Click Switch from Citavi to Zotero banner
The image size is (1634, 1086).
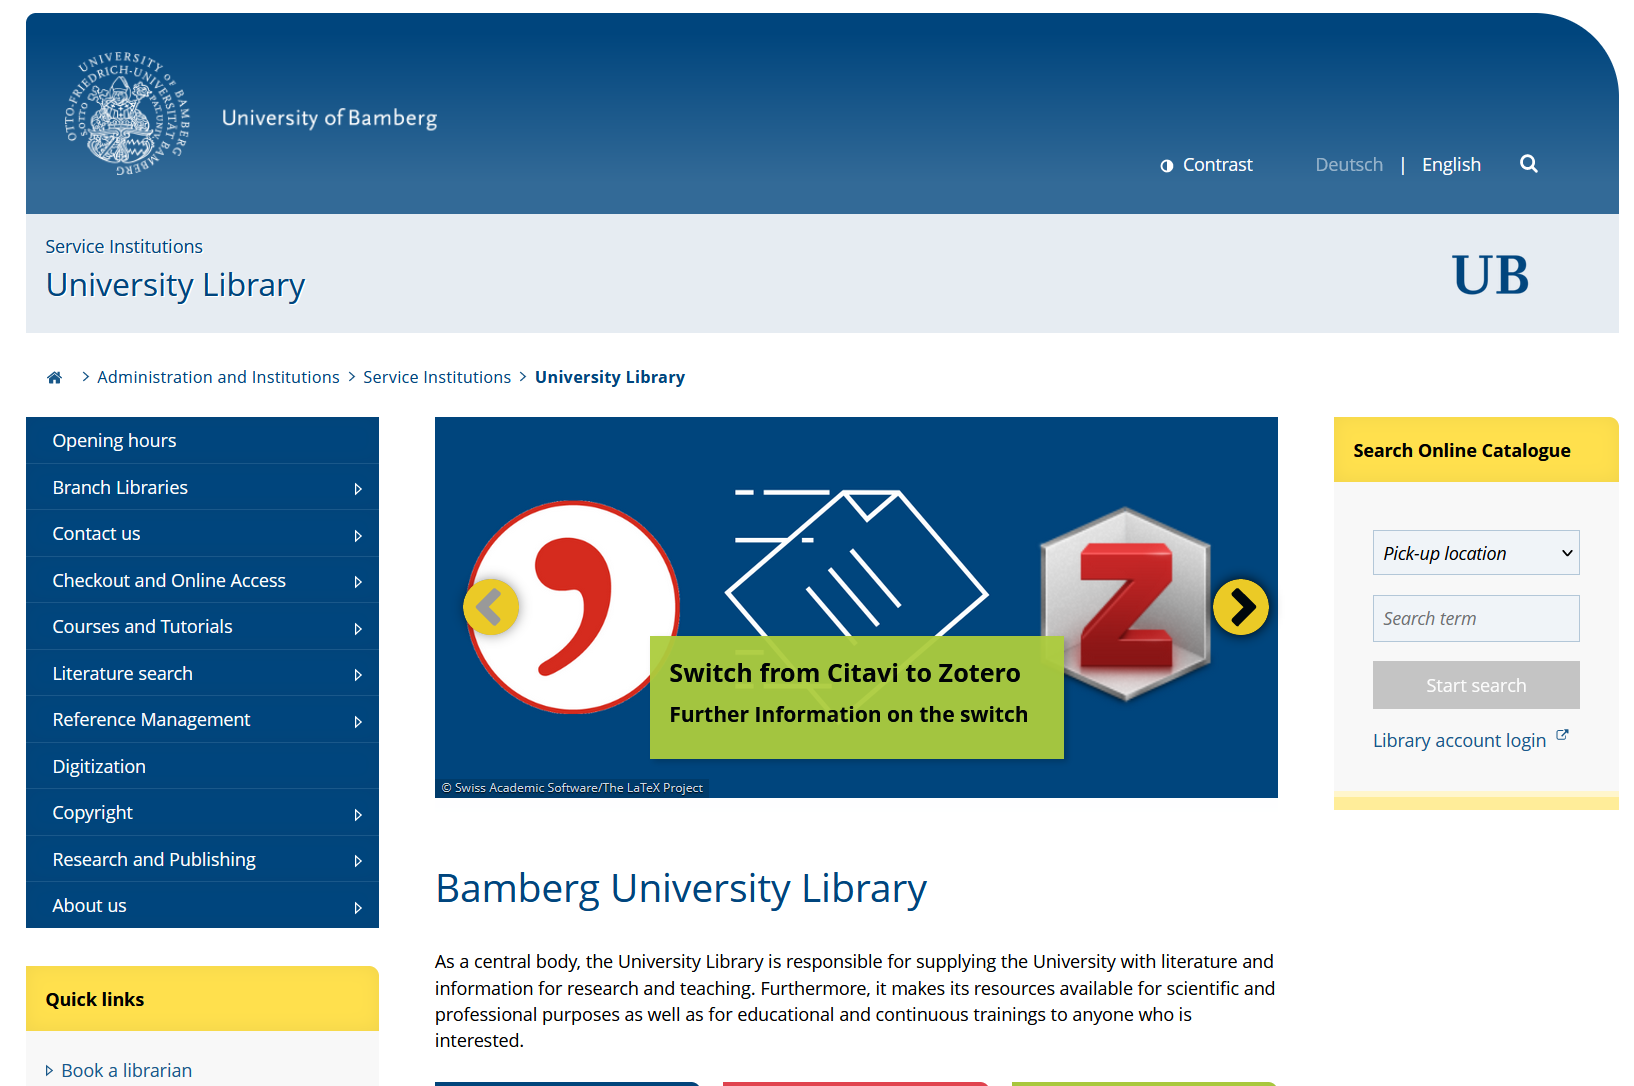[x=856, y=697]
